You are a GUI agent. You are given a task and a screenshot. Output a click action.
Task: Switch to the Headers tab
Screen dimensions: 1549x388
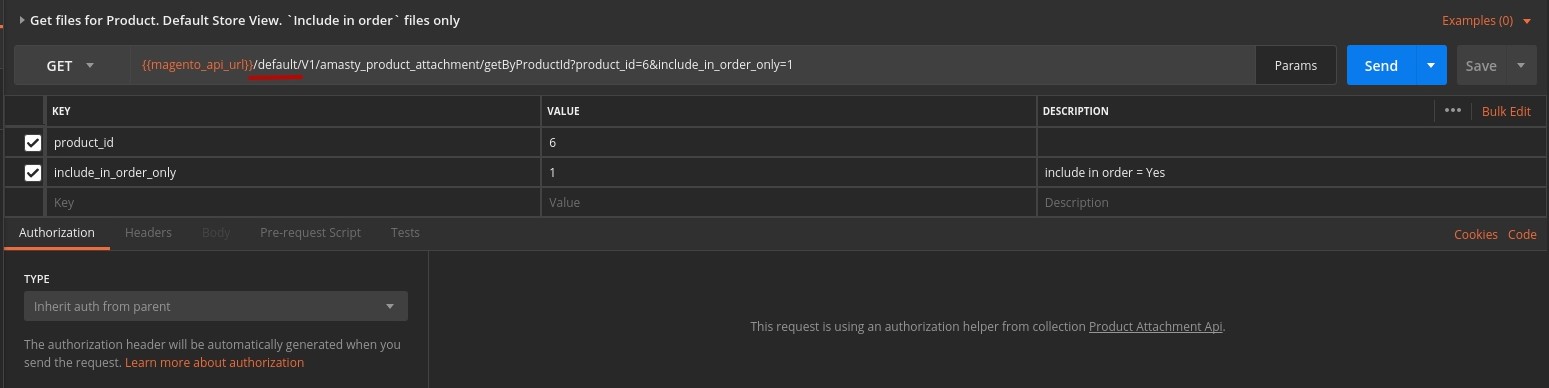tap(148, 232)
